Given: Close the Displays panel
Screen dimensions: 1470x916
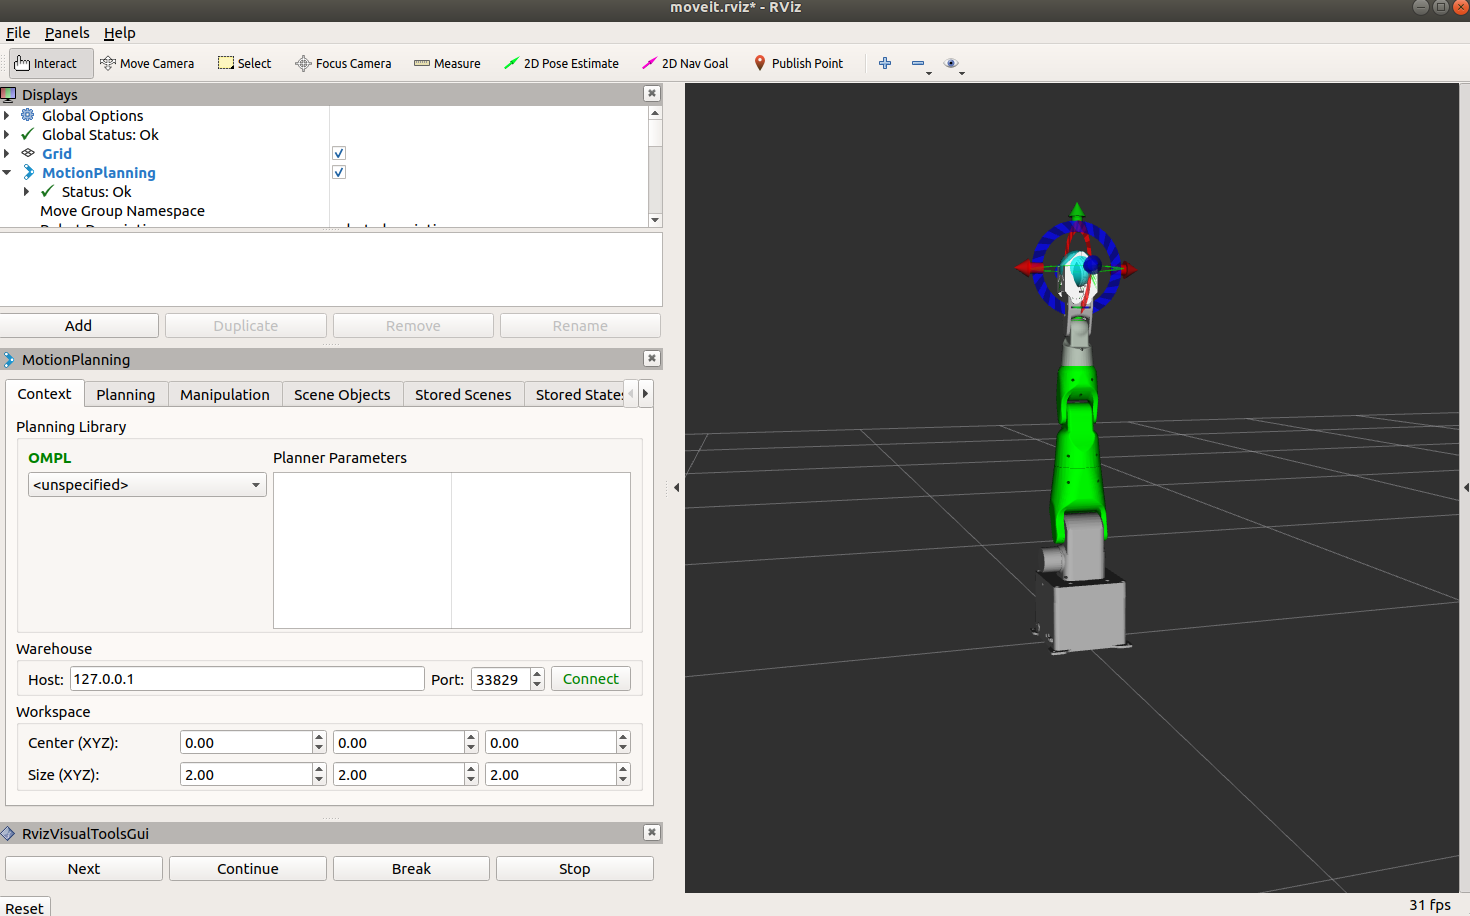Looking at the screenshot, I should click(652, 93).
